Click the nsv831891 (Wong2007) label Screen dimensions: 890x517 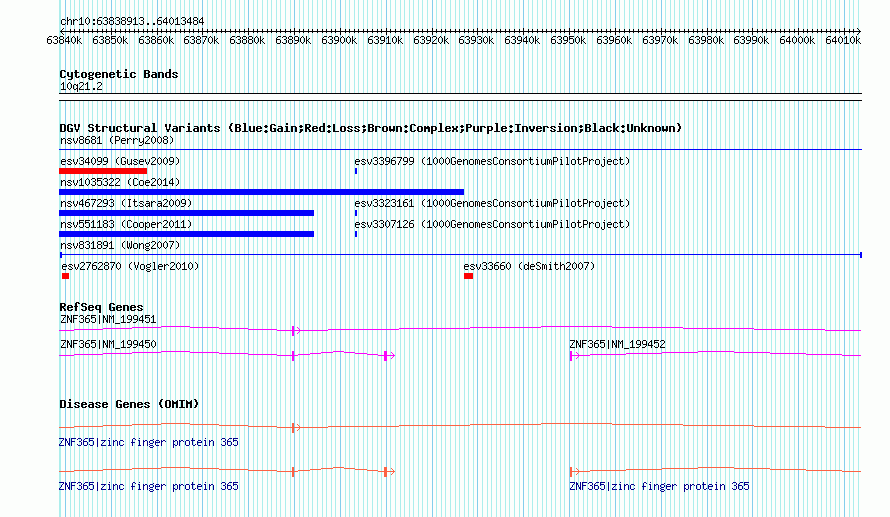pos(120,245)
